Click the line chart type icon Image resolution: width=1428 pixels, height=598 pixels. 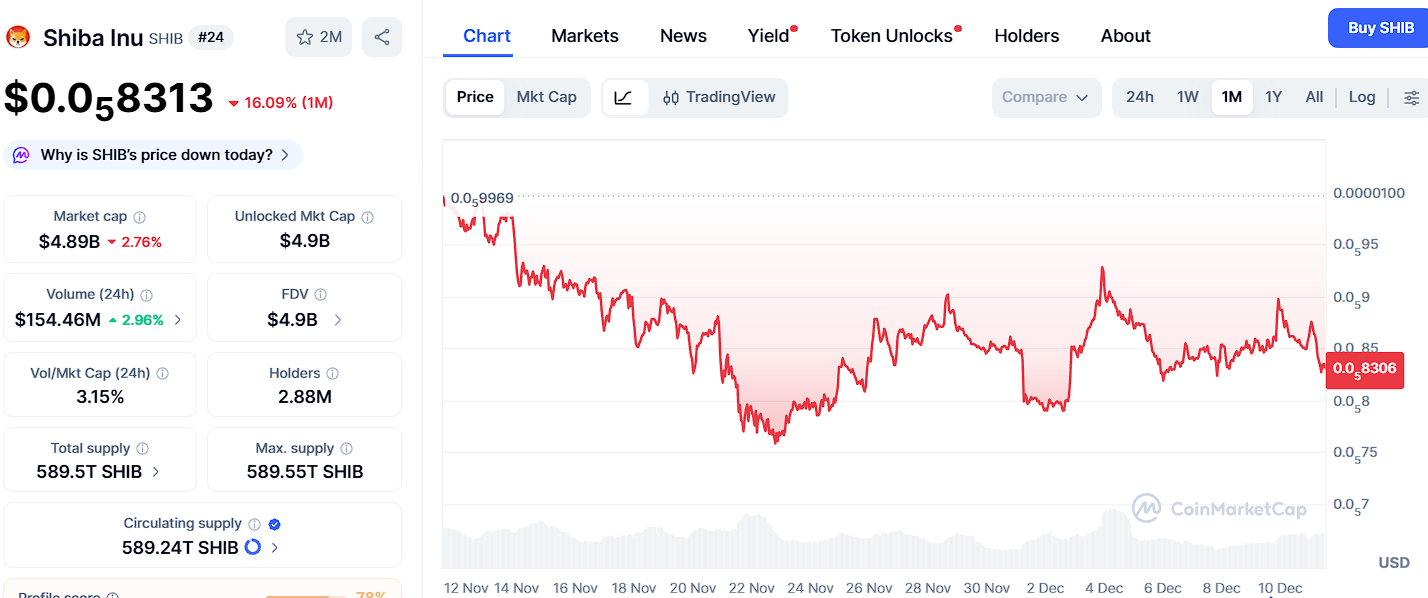623,97
